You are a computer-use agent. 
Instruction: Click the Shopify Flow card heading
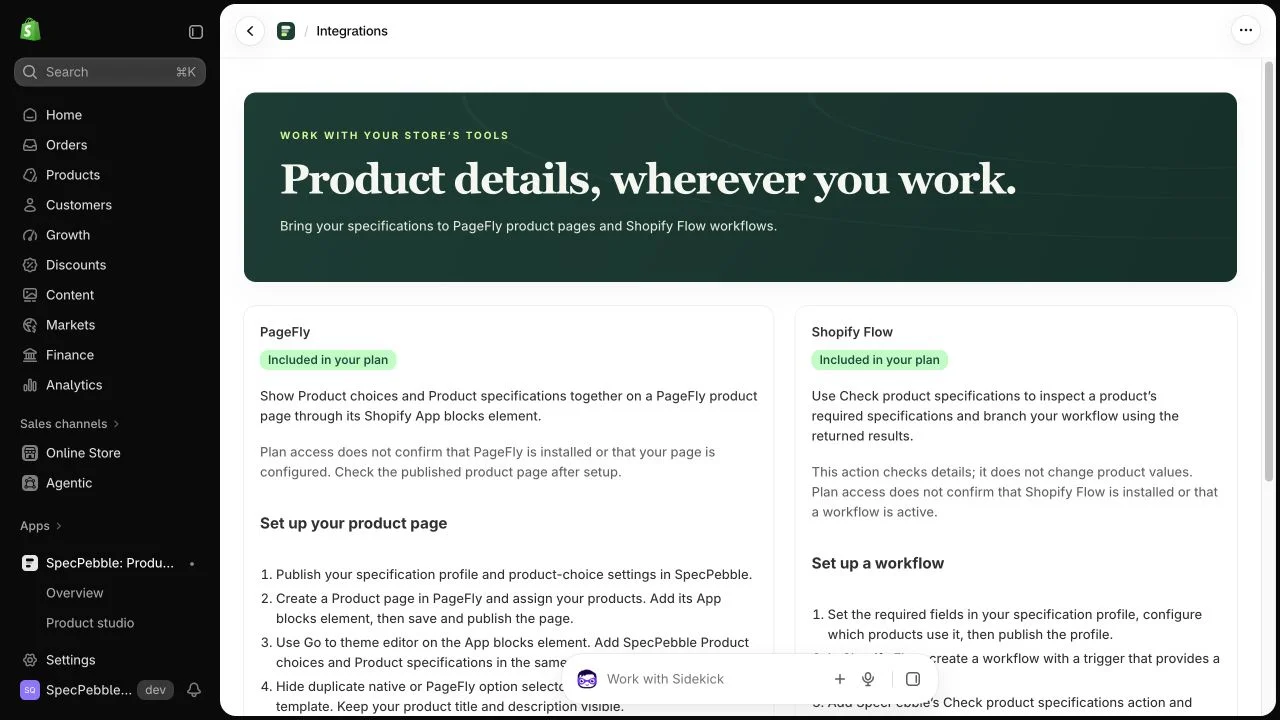[x=852, y=332]
